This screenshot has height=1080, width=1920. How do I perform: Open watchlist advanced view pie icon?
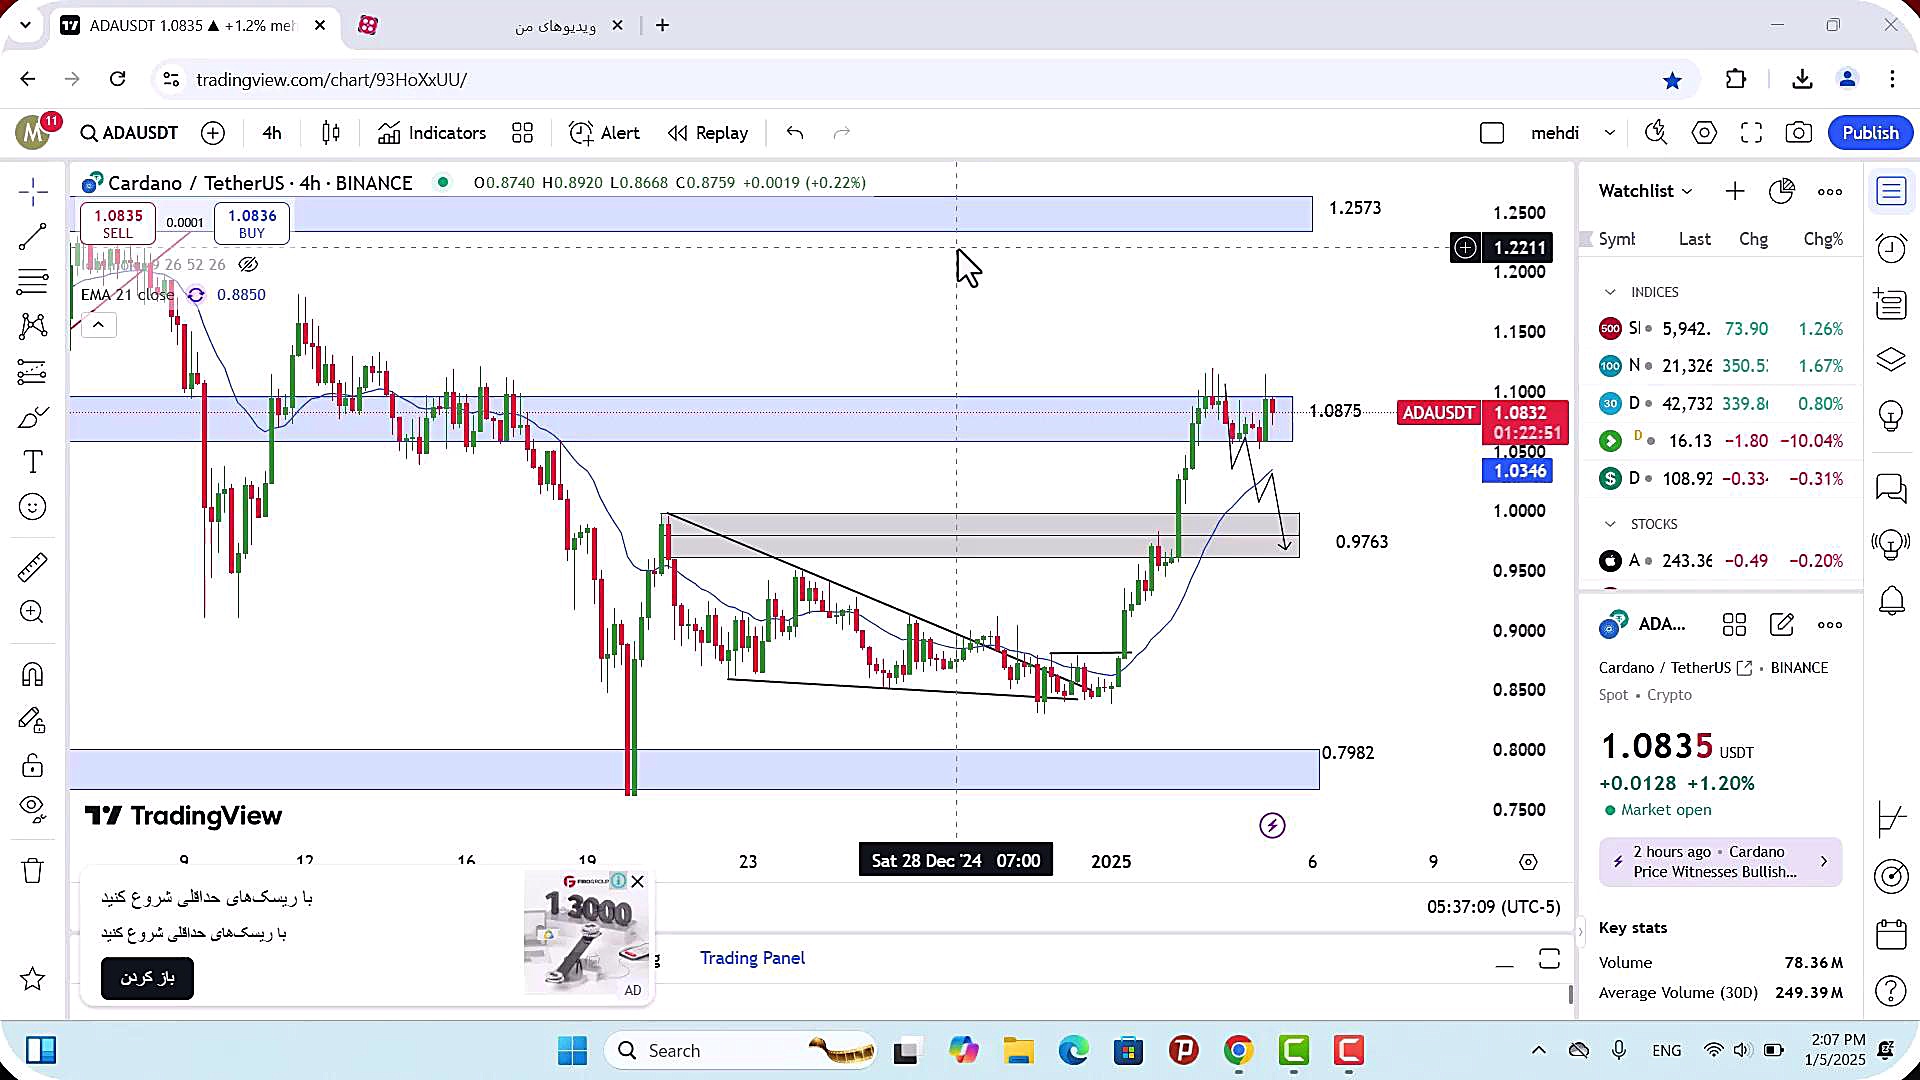pyautogui.click(x=1782, y=191)
